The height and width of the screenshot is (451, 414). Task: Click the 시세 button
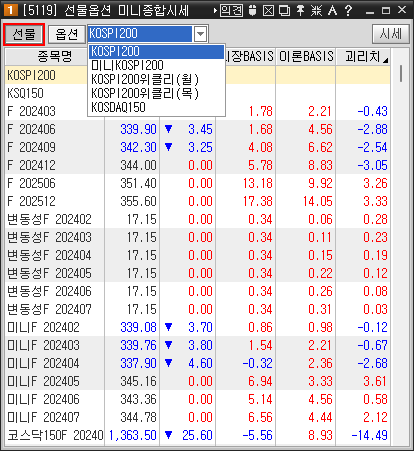point(391,34)
